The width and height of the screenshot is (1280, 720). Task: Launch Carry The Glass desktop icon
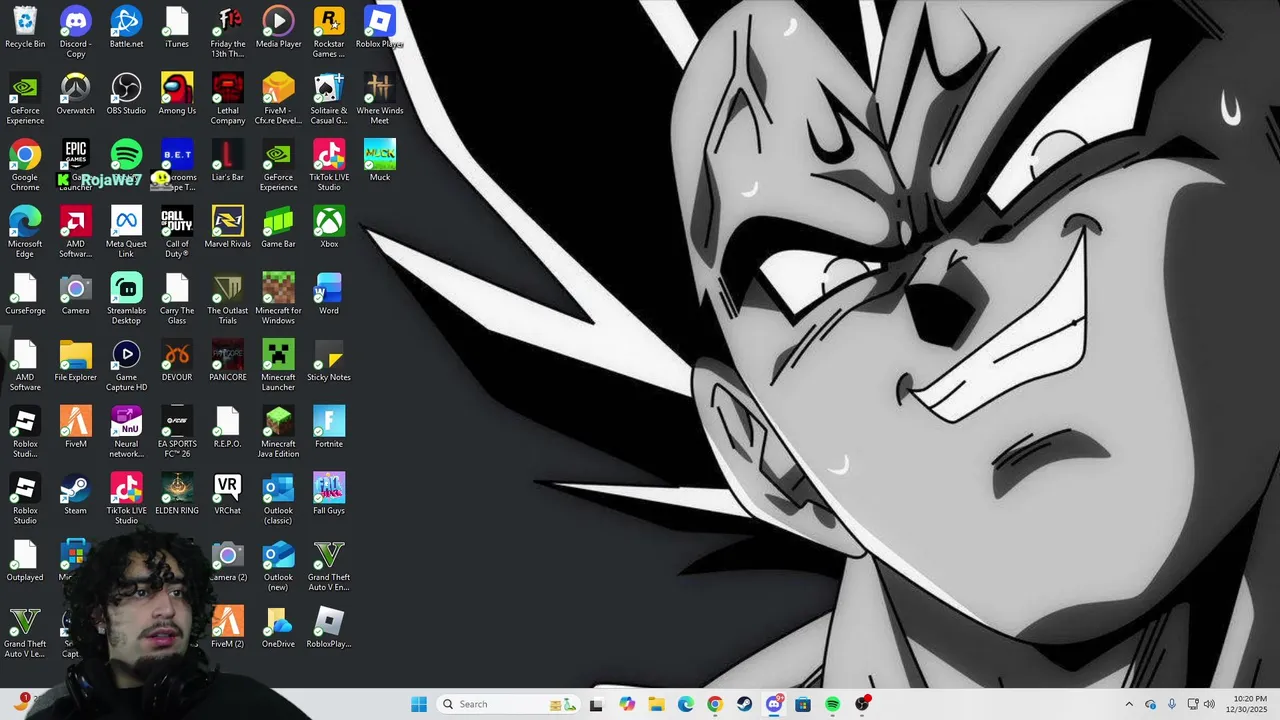click(177, 299)
